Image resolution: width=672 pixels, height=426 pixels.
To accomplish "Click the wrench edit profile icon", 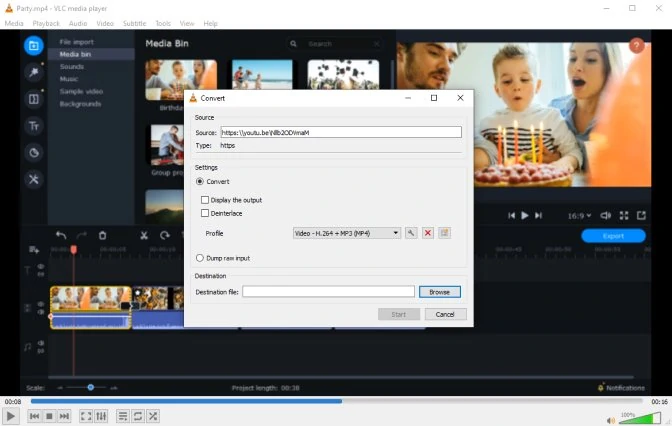I will point(411,233).
